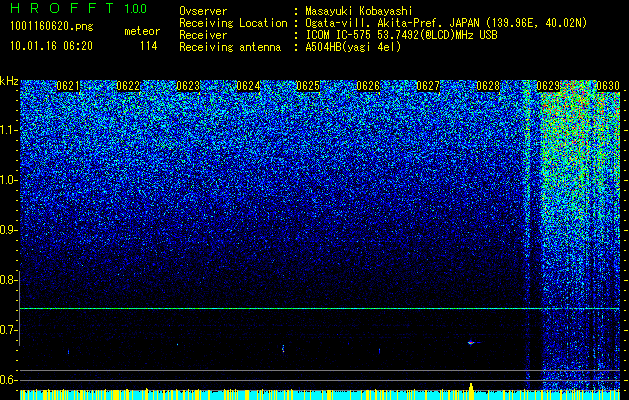This screenshot has width=629, height=400.
Task: Click the 0630 time marker
Action: point(608,86)
